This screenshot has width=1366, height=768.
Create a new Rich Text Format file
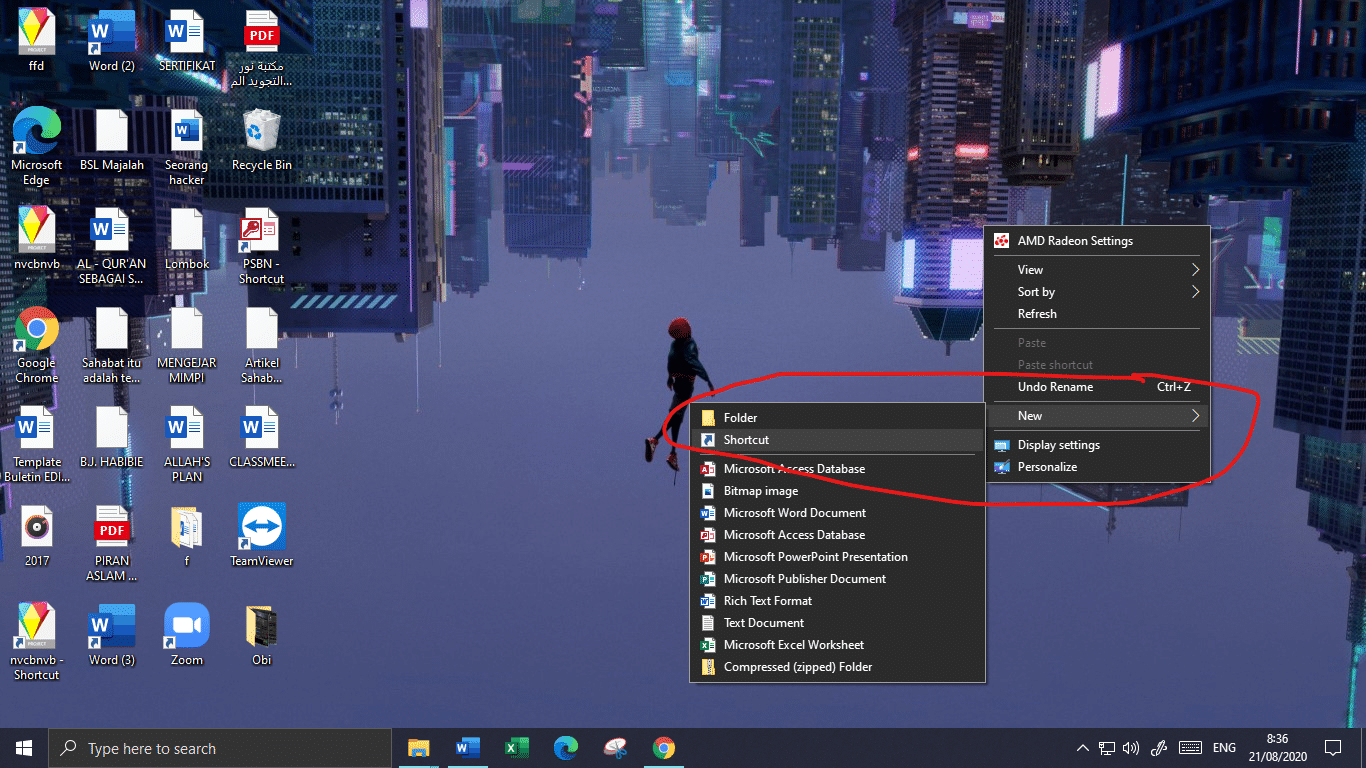pyautogui.click(x=838, y=601)
